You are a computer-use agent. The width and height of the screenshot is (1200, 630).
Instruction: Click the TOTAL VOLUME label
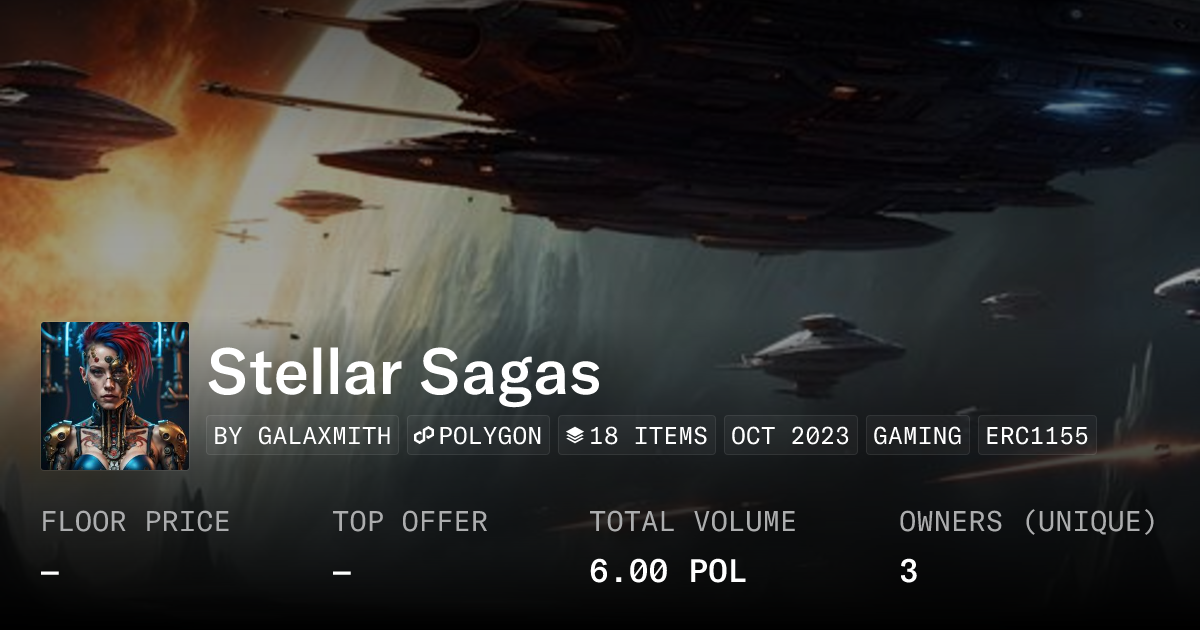click(x=692, y=522)
